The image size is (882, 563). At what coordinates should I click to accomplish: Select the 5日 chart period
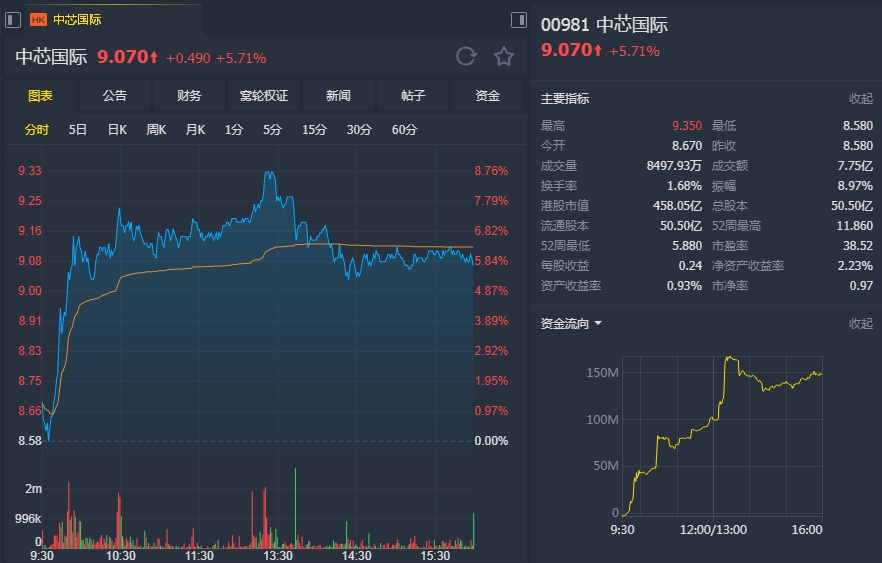click(78, 129)
